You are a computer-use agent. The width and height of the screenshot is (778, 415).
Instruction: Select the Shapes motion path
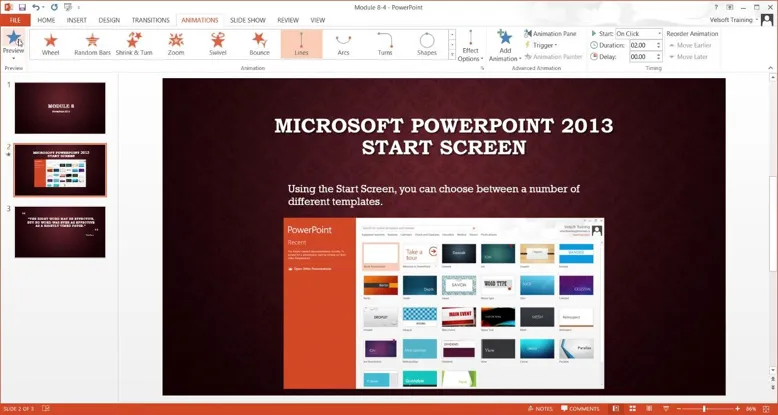point(427,44)
